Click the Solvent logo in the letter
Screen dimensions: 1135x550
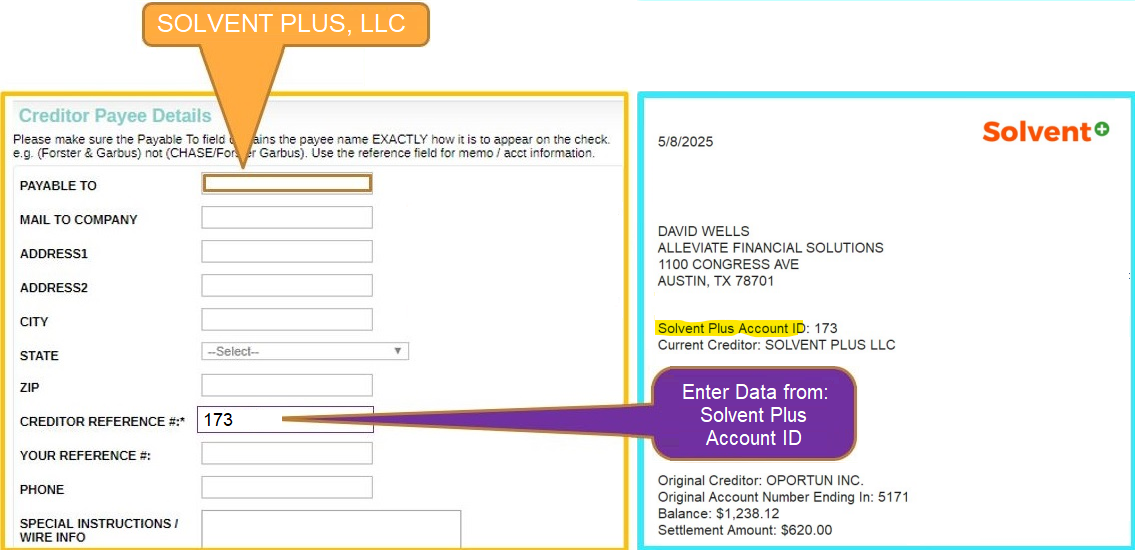click(x=1045, y=132)
